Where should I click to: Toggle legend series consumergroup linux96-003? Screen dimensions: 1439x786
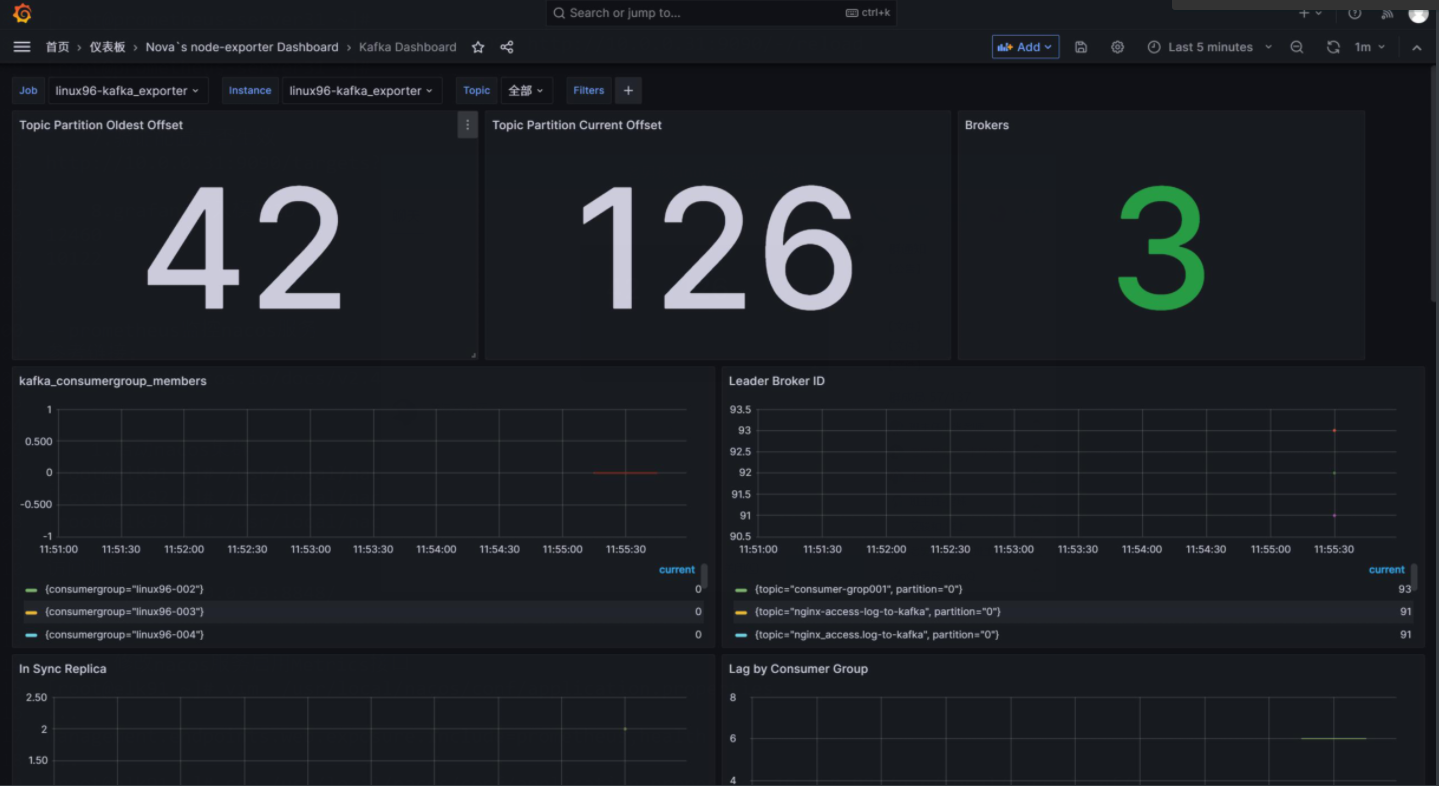(x=124, y=611)
